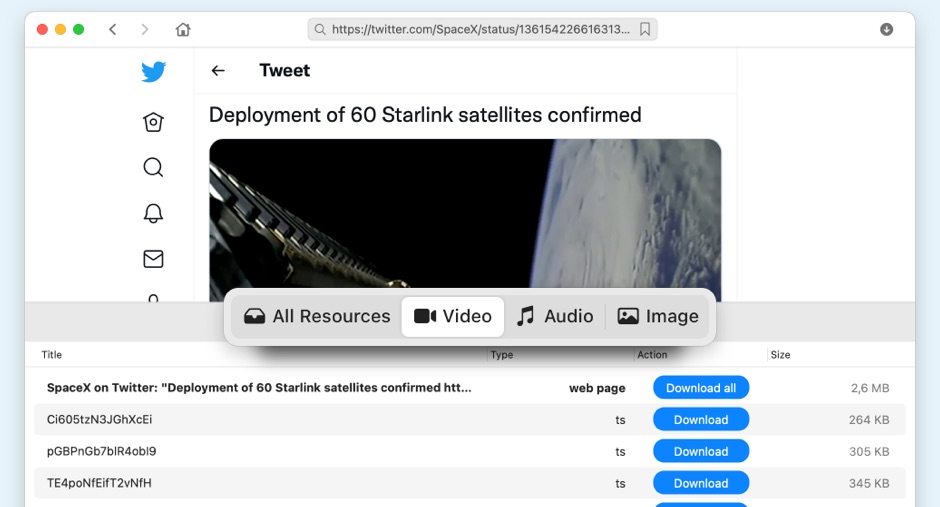Go forward with the browser forward arrow
Viewport: 940px width, 507px height.
point(144,29)
